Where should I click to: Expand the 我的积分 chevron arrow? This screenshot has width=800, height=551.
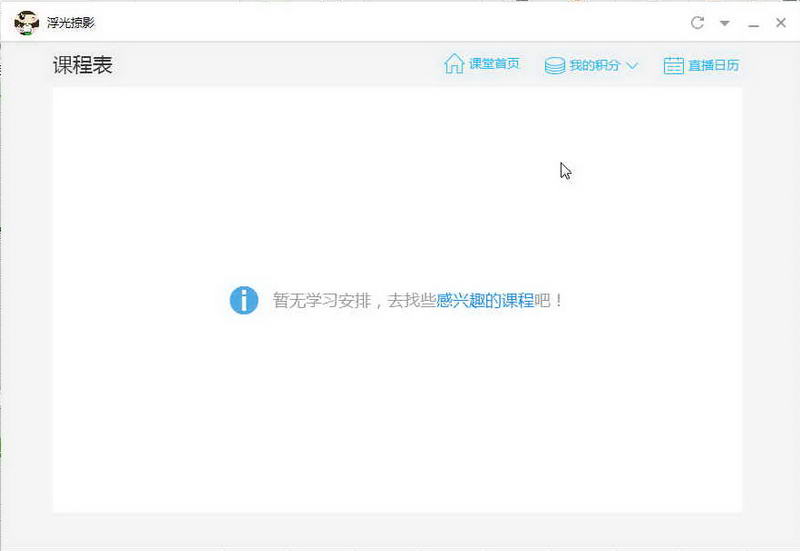click(x=632, y=65)
